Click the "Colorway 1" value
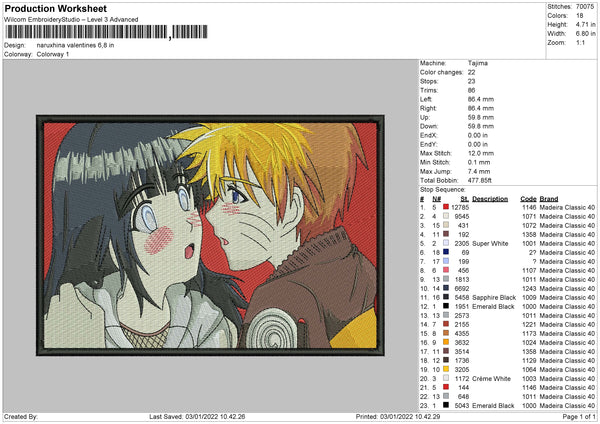Image resolution: width=600 pixels, height=424 pixels. pos(53,54)
